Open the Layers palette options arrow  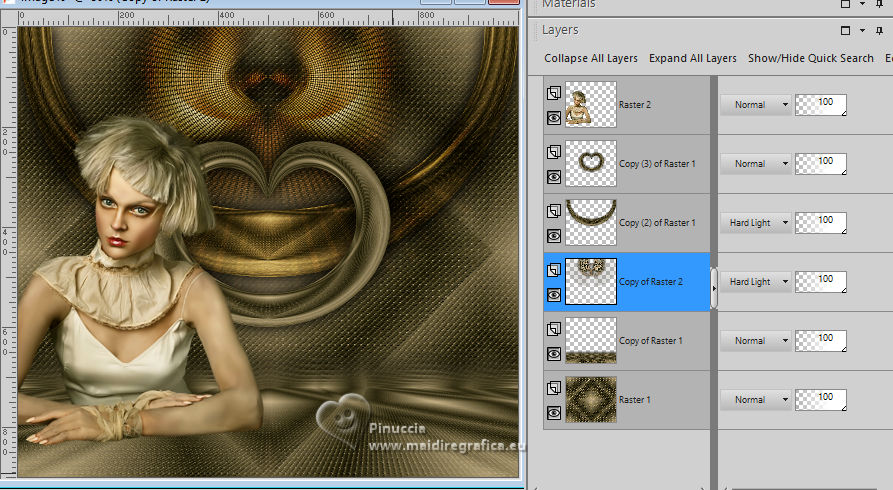point(862,30)
